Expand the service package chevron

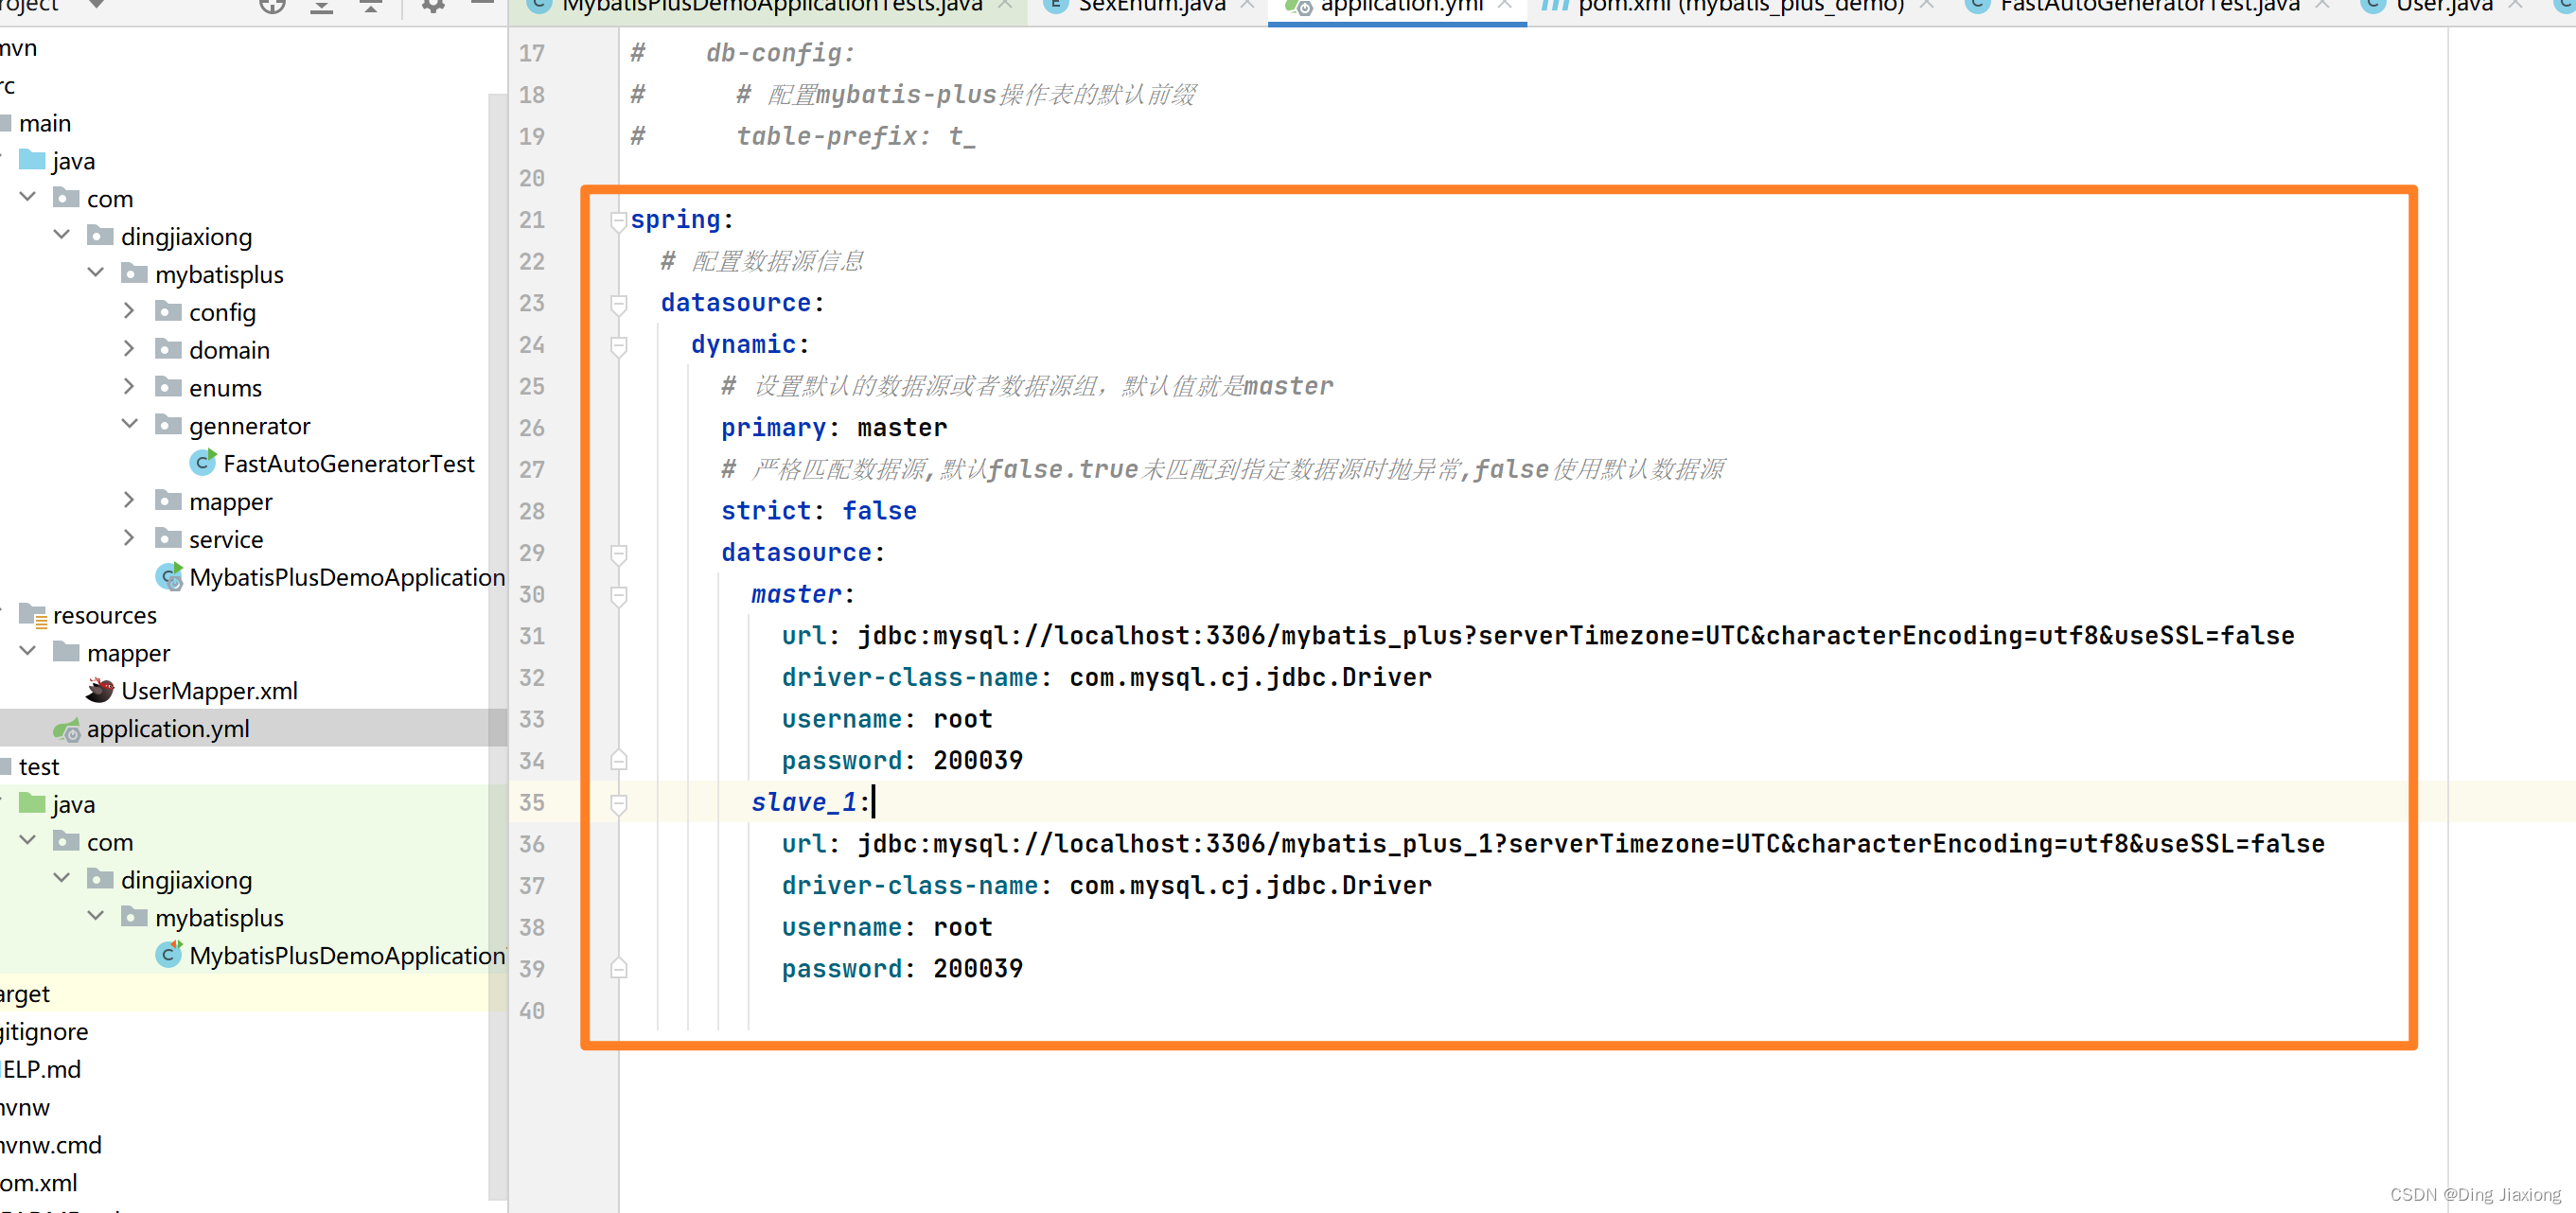(x=129, y=538)
